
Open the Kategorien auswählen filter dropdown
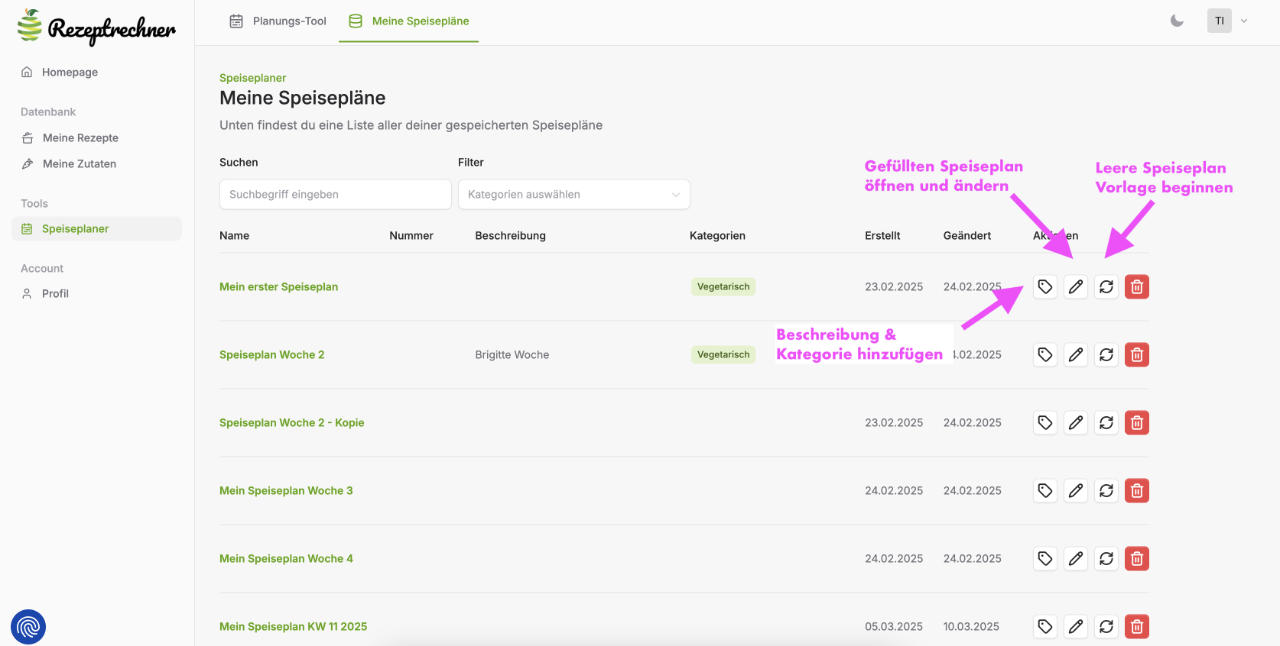coord(573,195)
